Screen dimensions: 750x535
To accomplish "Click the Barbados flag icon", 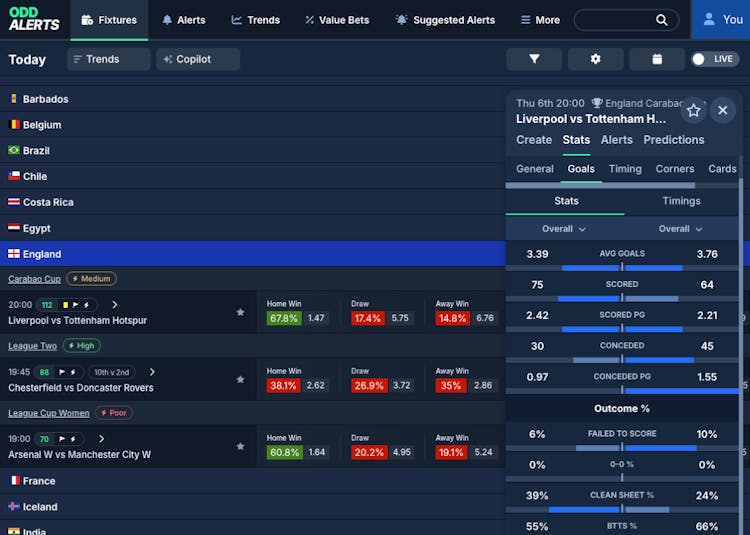I will point(14,98).
